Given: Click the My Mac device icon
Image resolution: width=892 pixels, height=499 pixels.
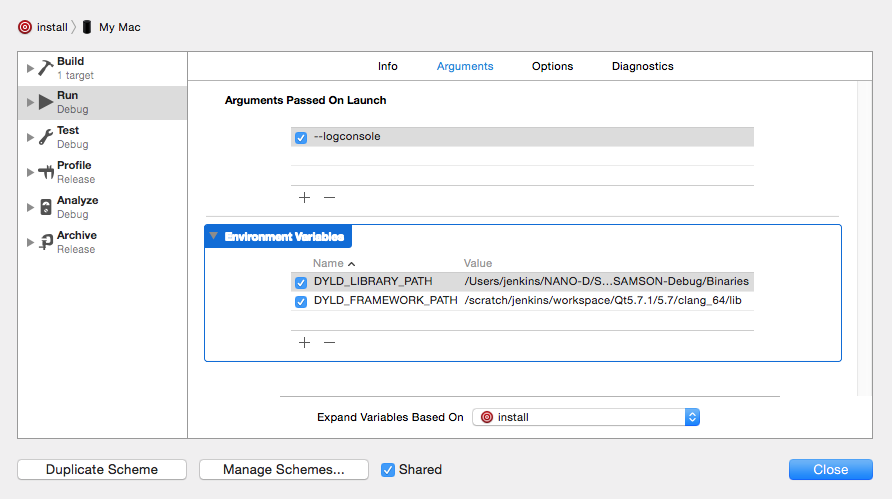Looking at the screenshot, I should (x=87, y=27).
